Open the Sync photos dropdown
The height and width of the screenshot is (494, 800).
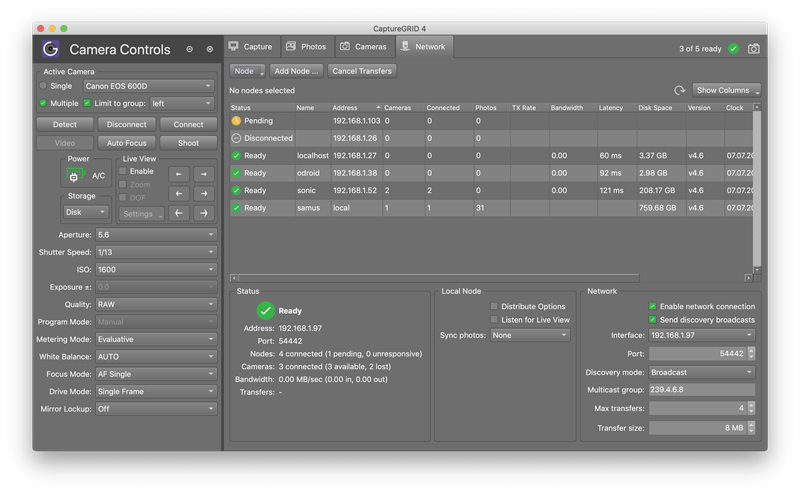pyautogui.click(x=530, y=335)
